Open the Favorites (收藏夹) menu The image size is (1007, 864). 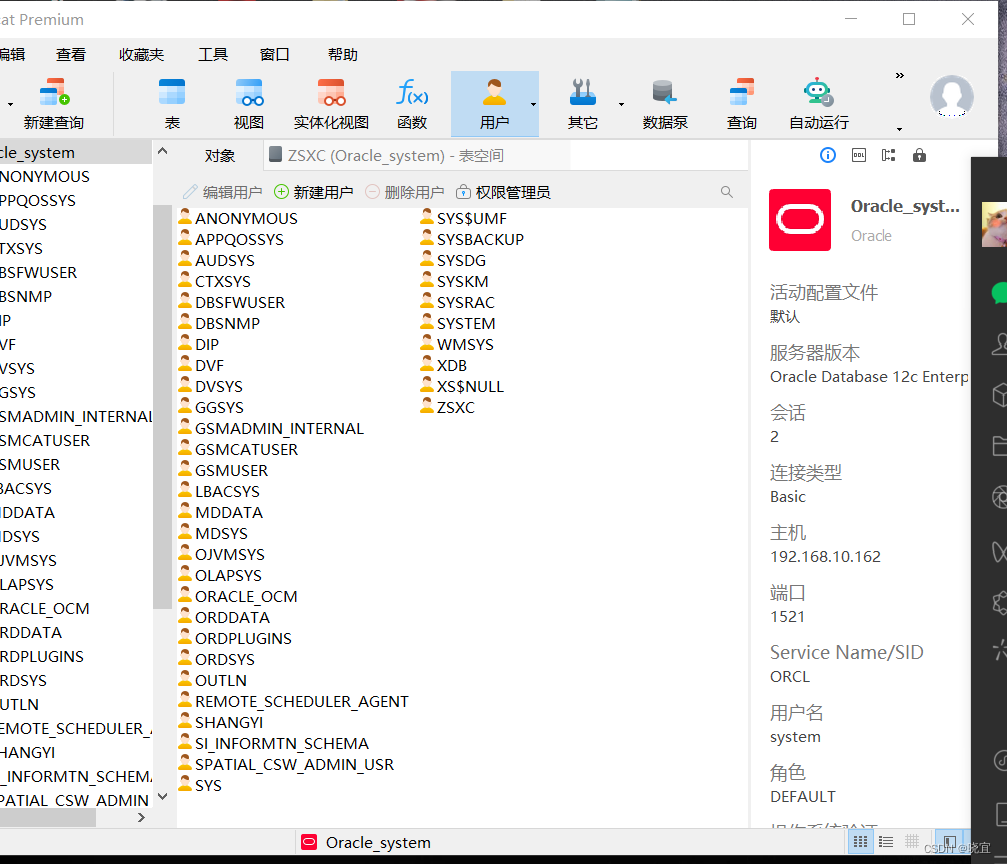point(141,55)
